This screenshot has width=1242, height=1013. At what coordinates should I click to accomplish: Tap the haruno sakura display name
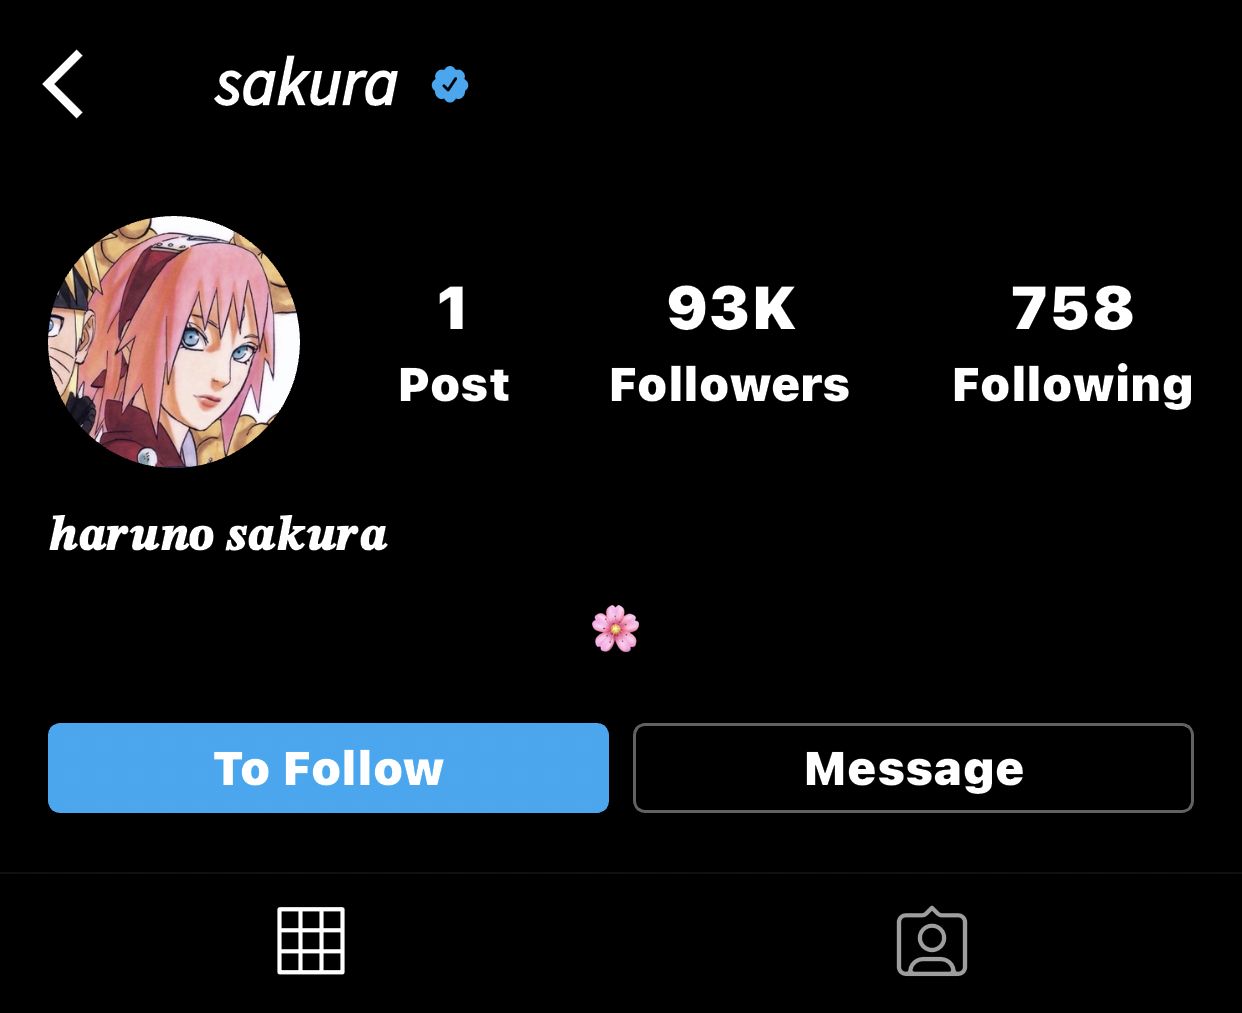(x=219, y=534)
